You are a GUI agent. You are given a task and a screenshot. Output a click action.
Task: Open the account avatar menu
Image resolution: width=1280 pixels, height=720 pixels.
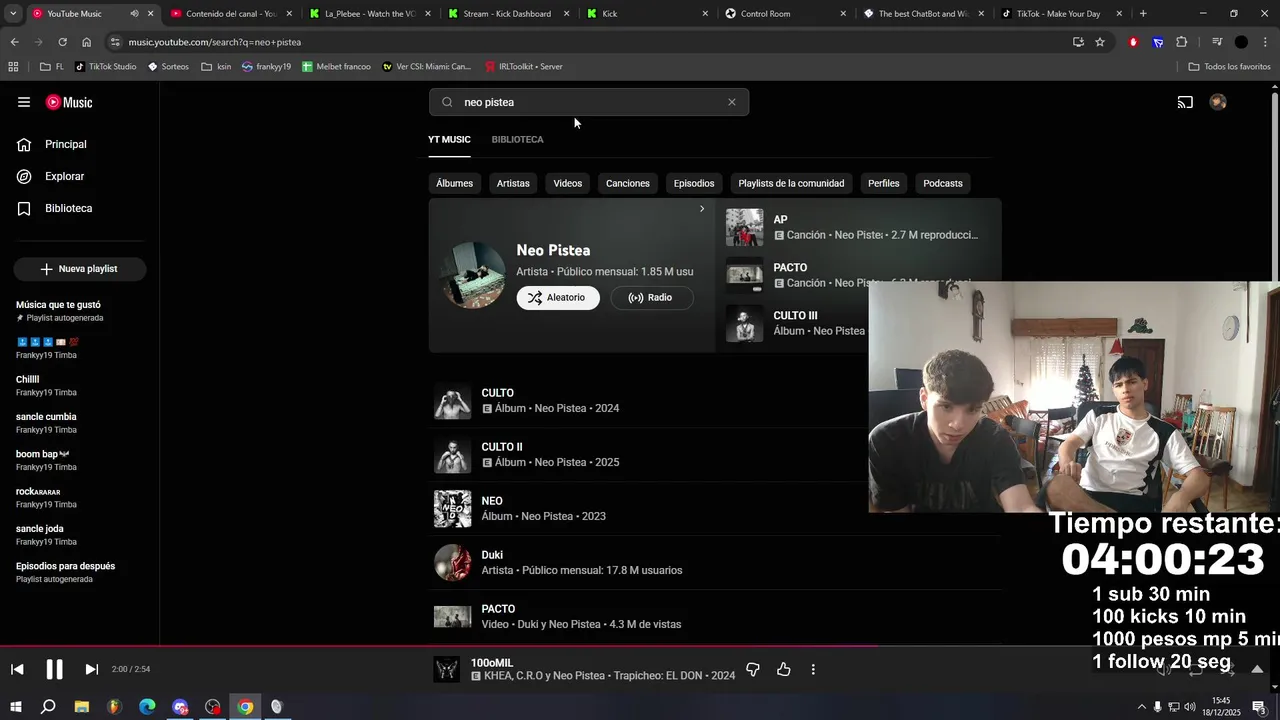pos(1218,102)
